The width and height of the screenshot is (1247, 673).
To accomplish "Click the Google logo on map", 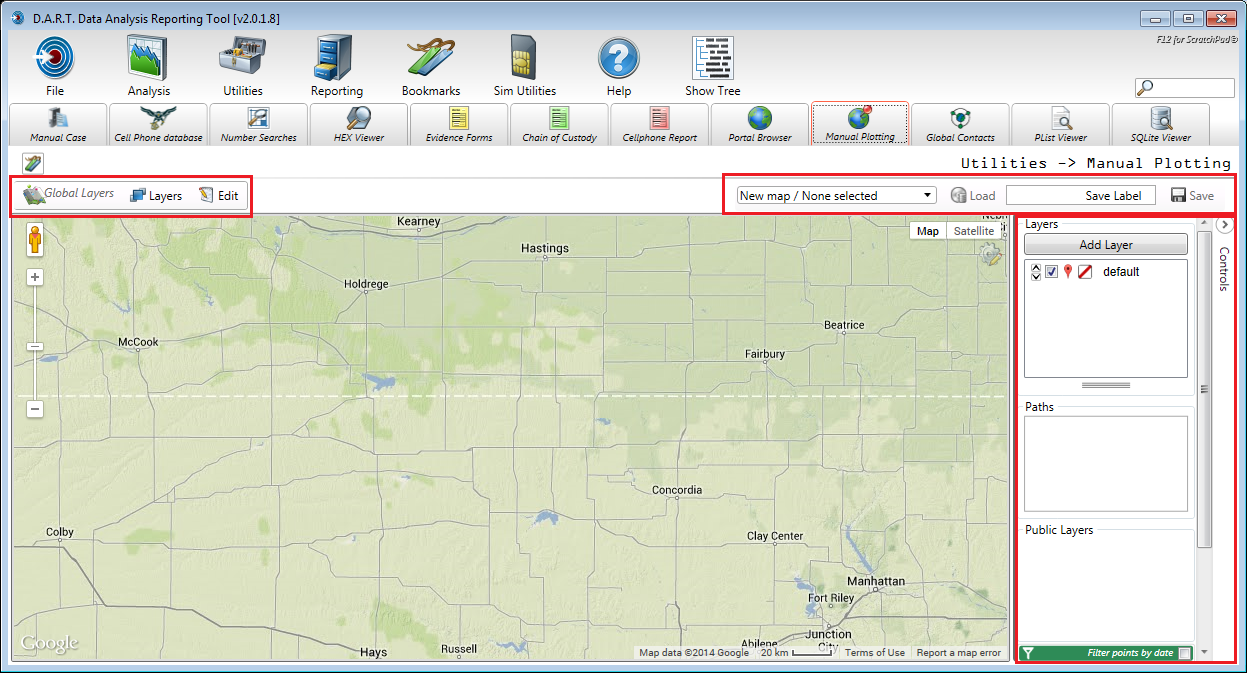I will (x=49, y=643).
